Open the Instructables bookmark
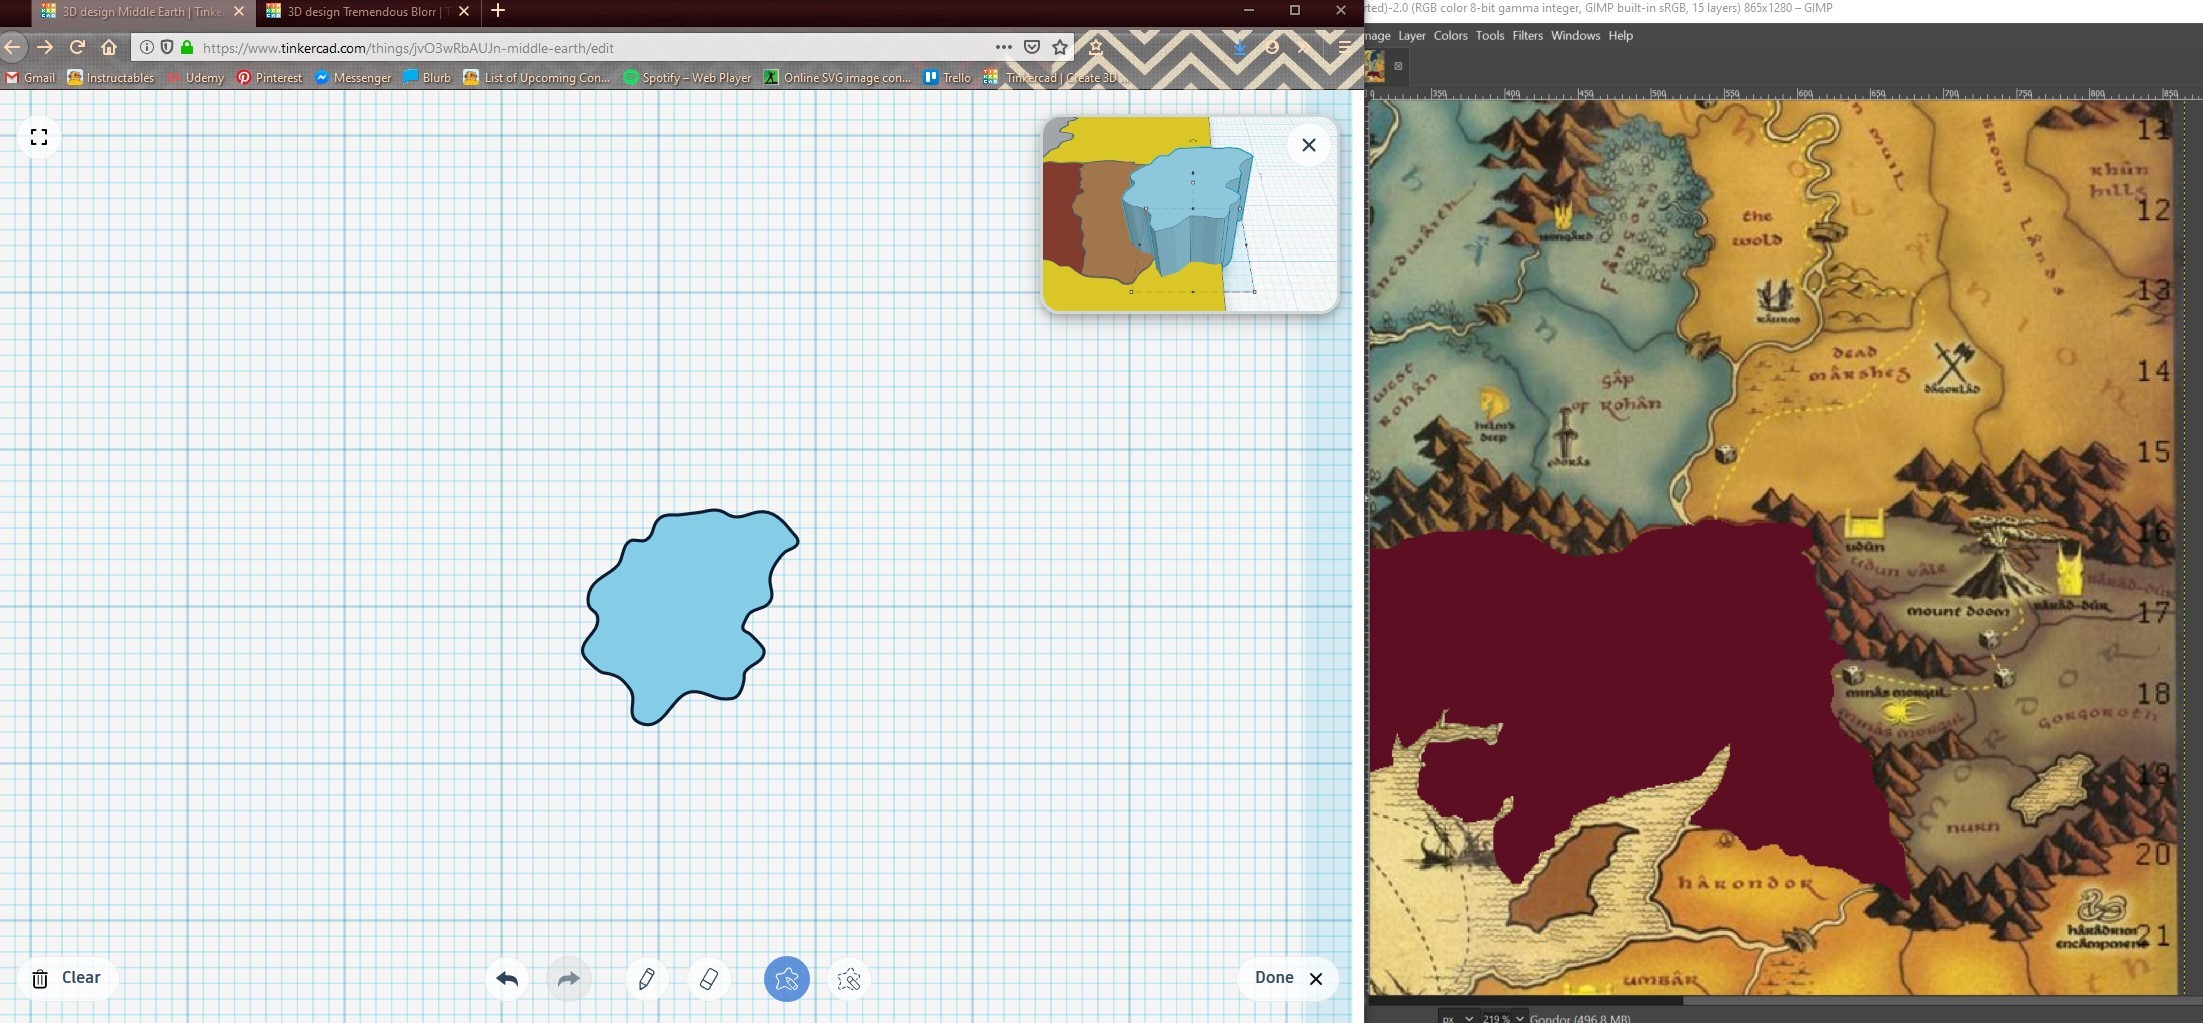This screenshot has height=1023, width=2203. pyautogui.click(x=111, y=77)
